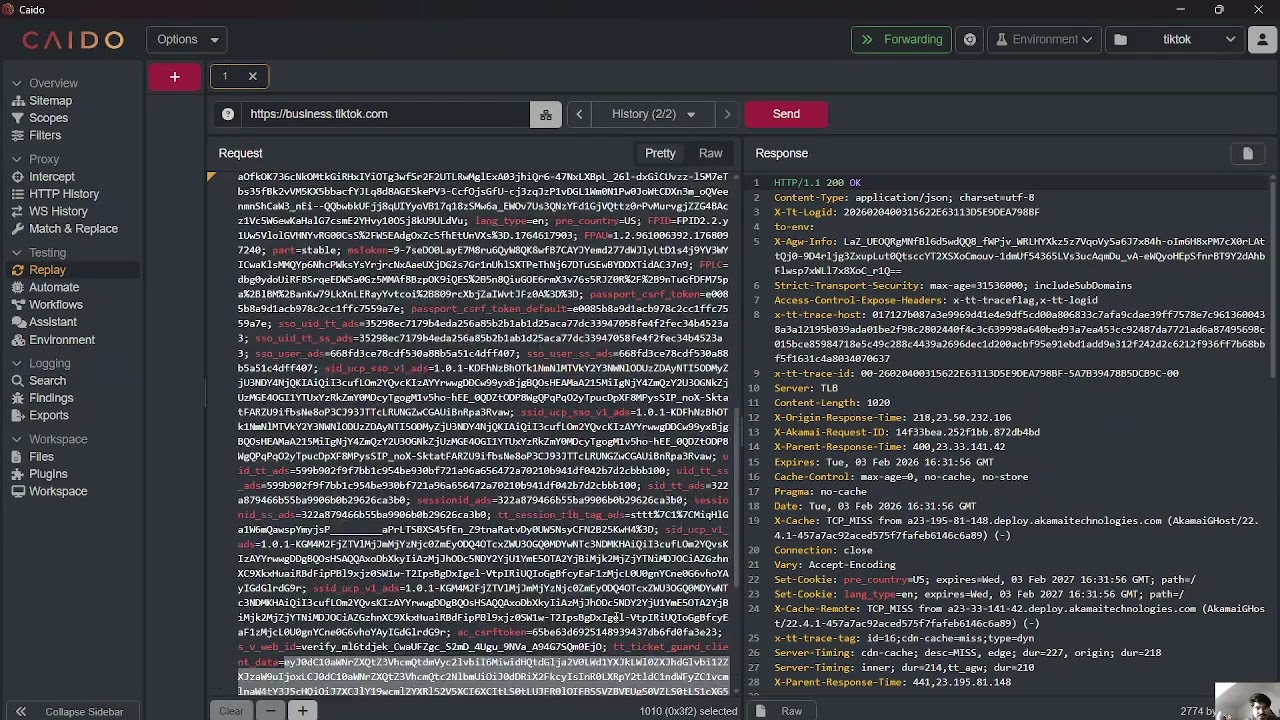Viewport: 1280px width, 720px height.
Task: Open the Environment sidebar page
Action: 62,340
